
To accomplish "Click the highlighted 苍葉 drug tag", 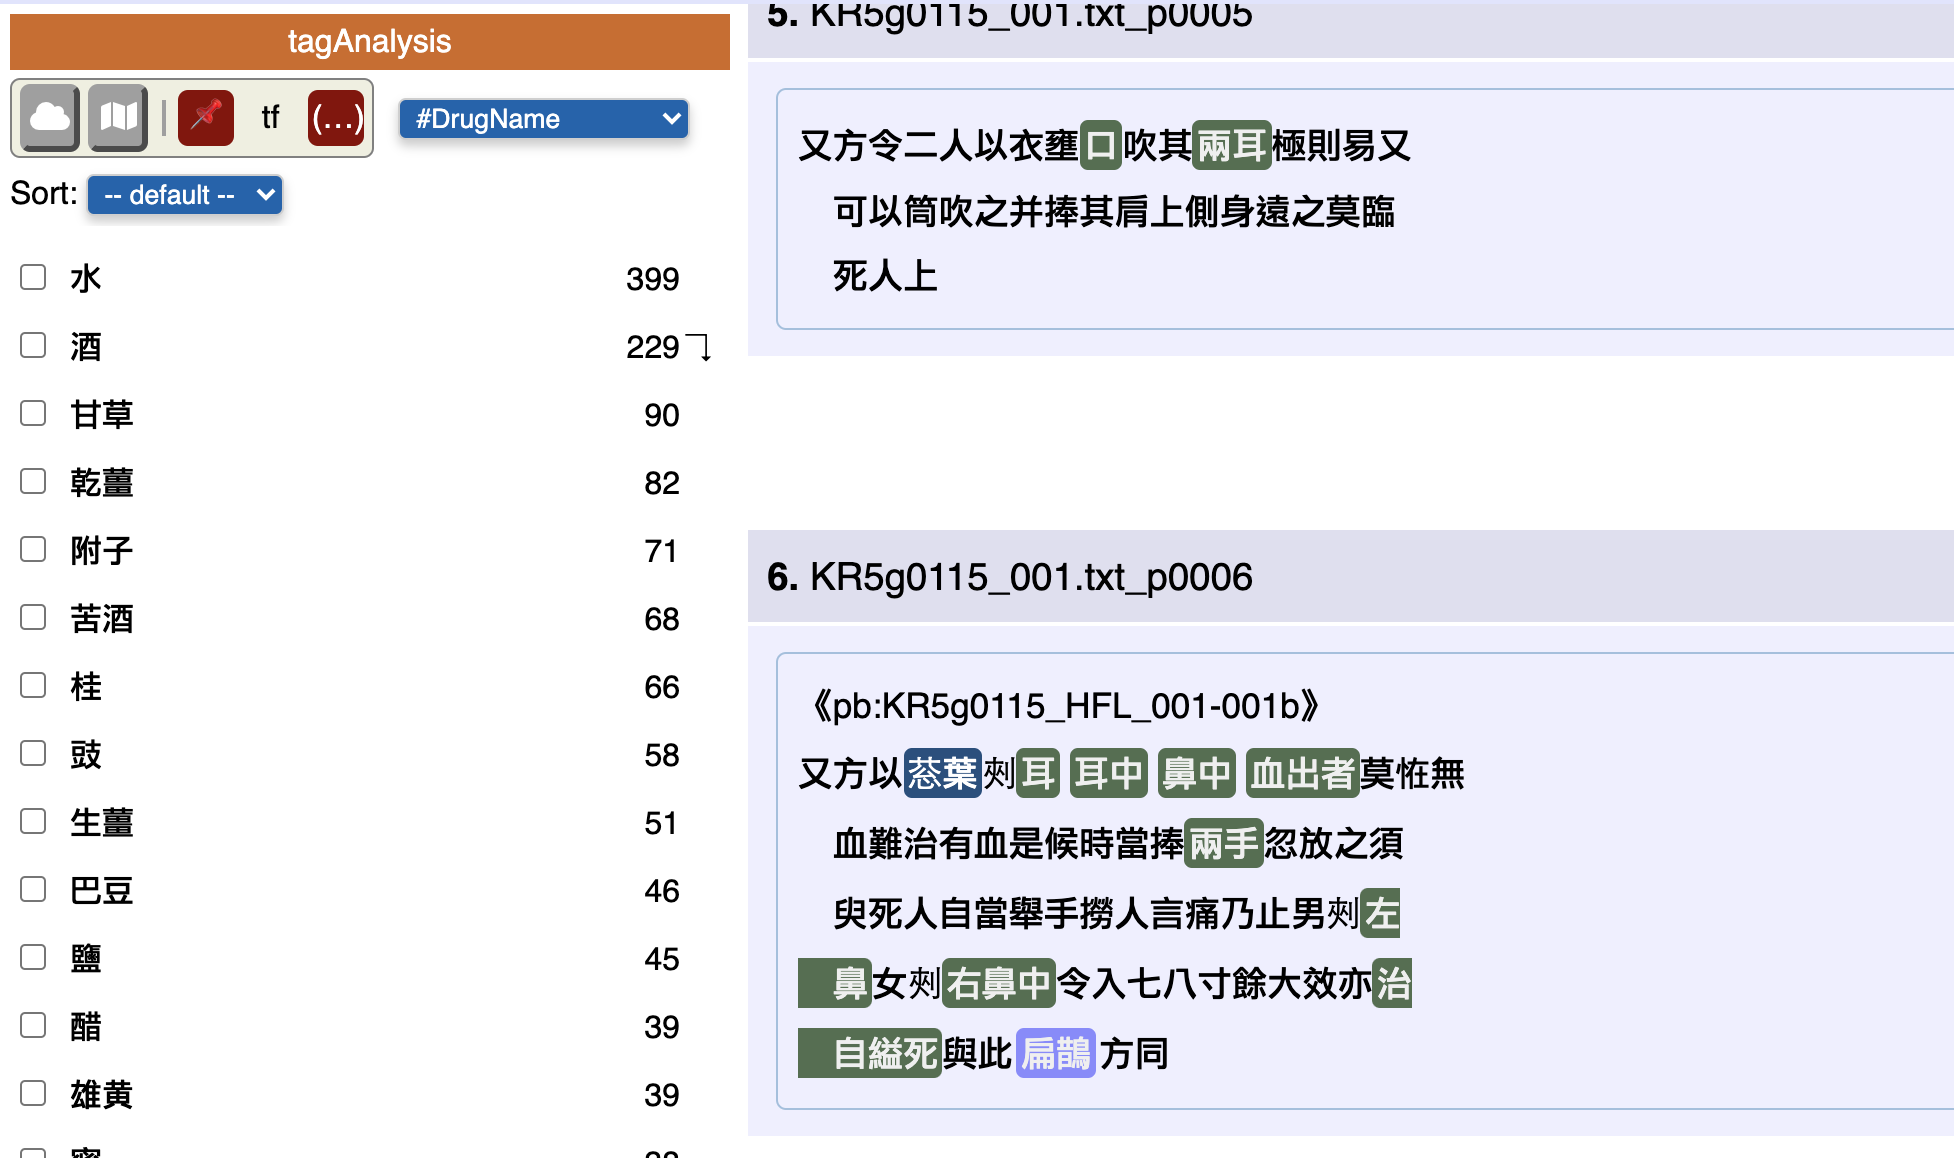I will click(x=942, y=773).
